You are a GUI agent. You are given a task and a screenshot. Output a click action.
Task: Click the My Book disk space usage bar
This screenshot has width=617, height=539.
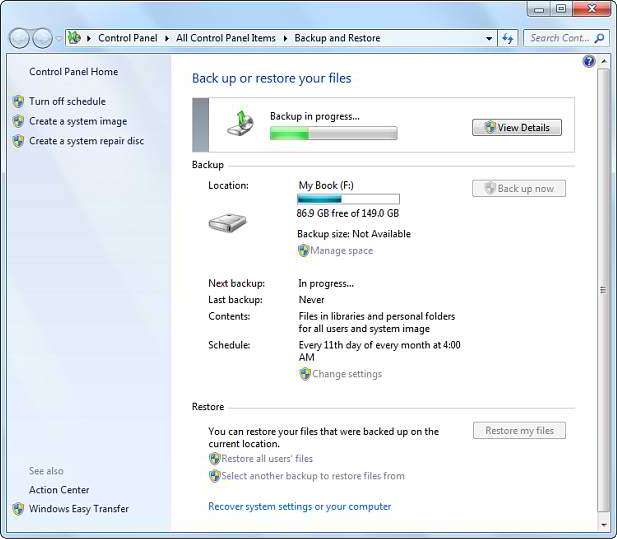pos(348,199)
